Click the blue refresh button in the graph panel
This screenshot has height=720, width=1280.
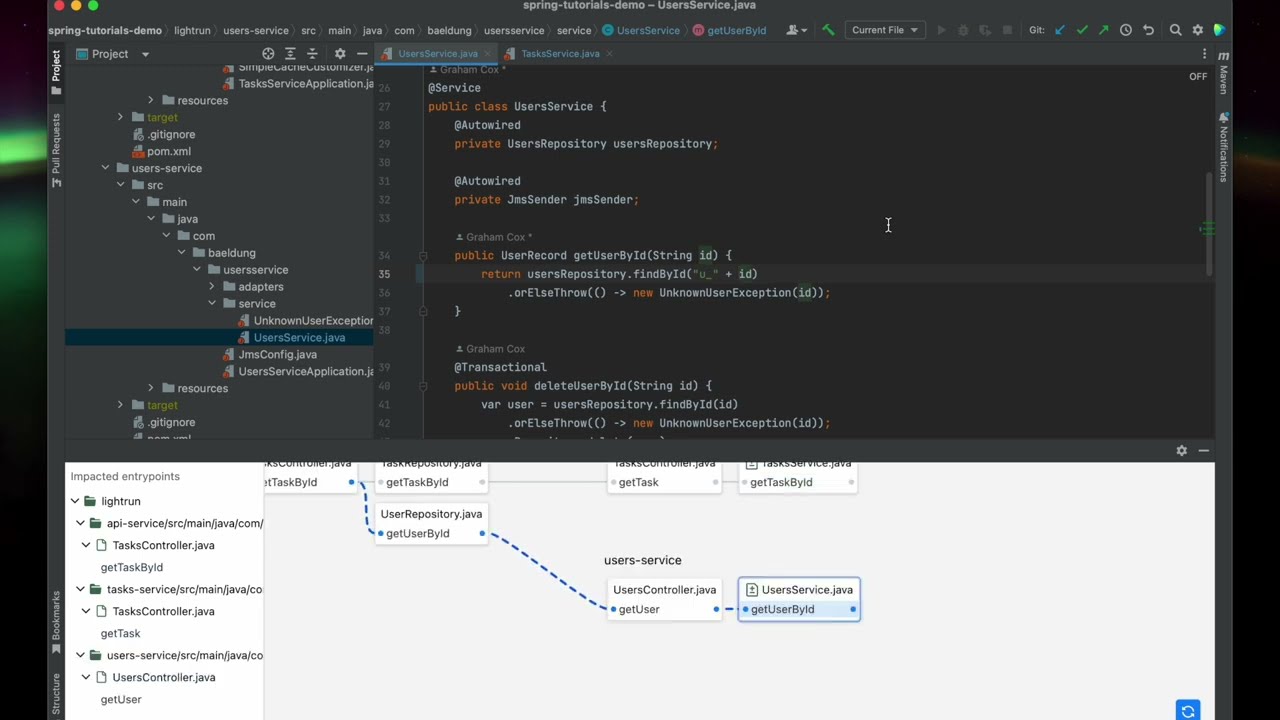1188,711
